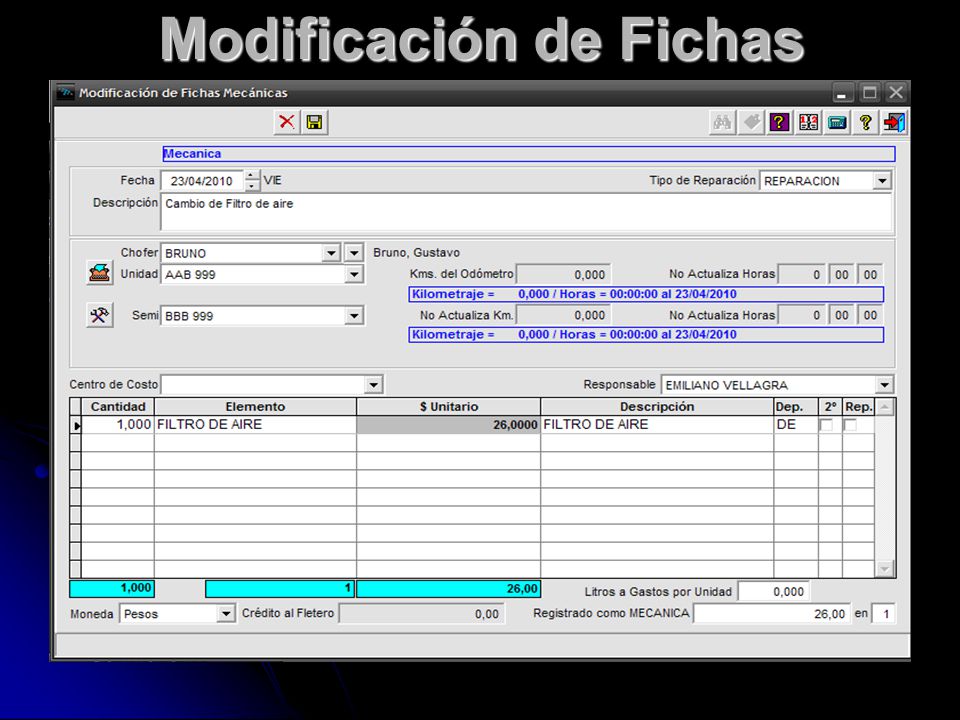Open the Chofer BRUNO dropdown arrow

pyautogui.click(x=331, y=253)
